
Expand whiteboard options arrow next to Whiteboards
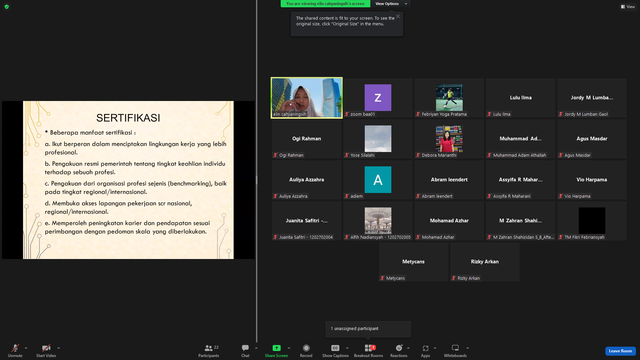[467, 348]
